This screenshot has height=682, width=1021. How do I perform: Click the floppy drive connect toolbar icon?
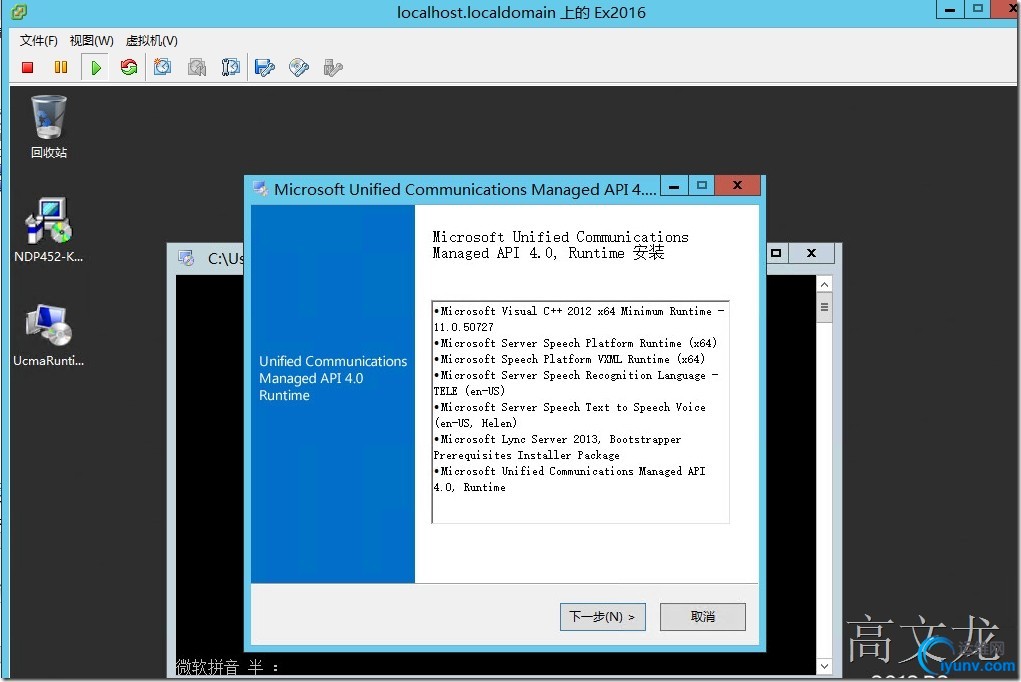264,67
